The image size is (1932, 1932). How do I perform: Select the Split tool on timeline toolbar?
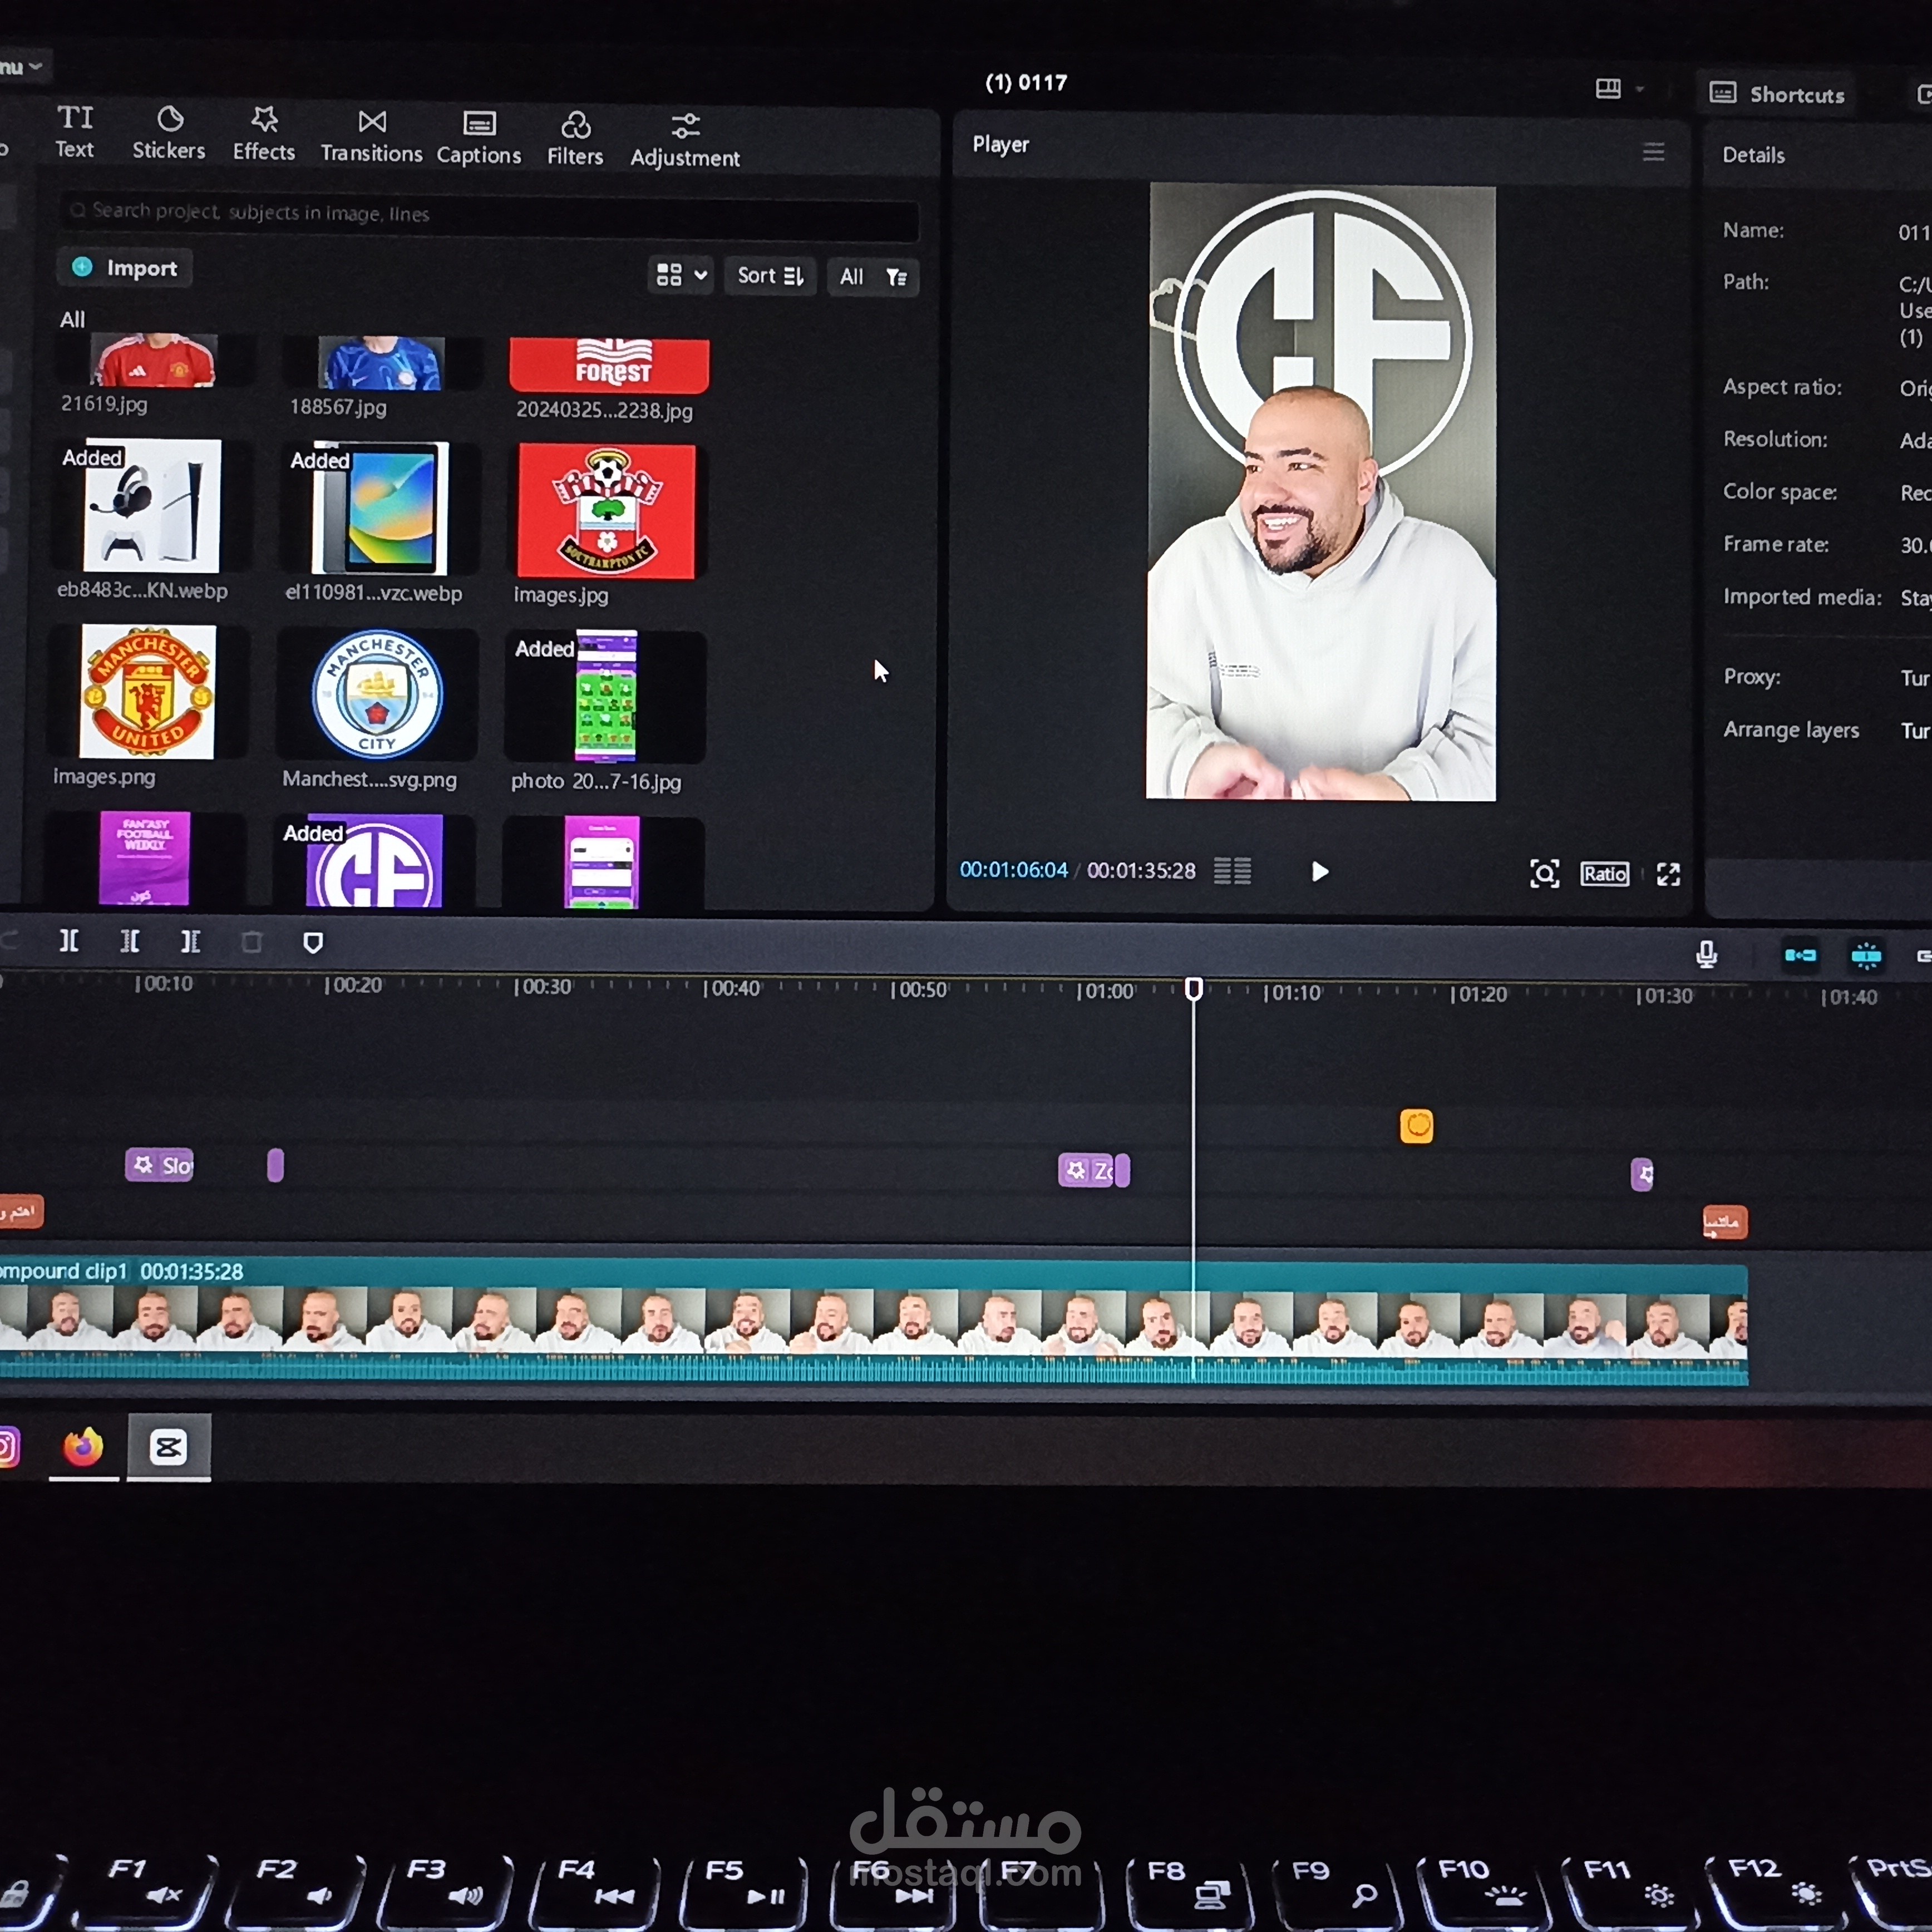[x=69, y=941]
